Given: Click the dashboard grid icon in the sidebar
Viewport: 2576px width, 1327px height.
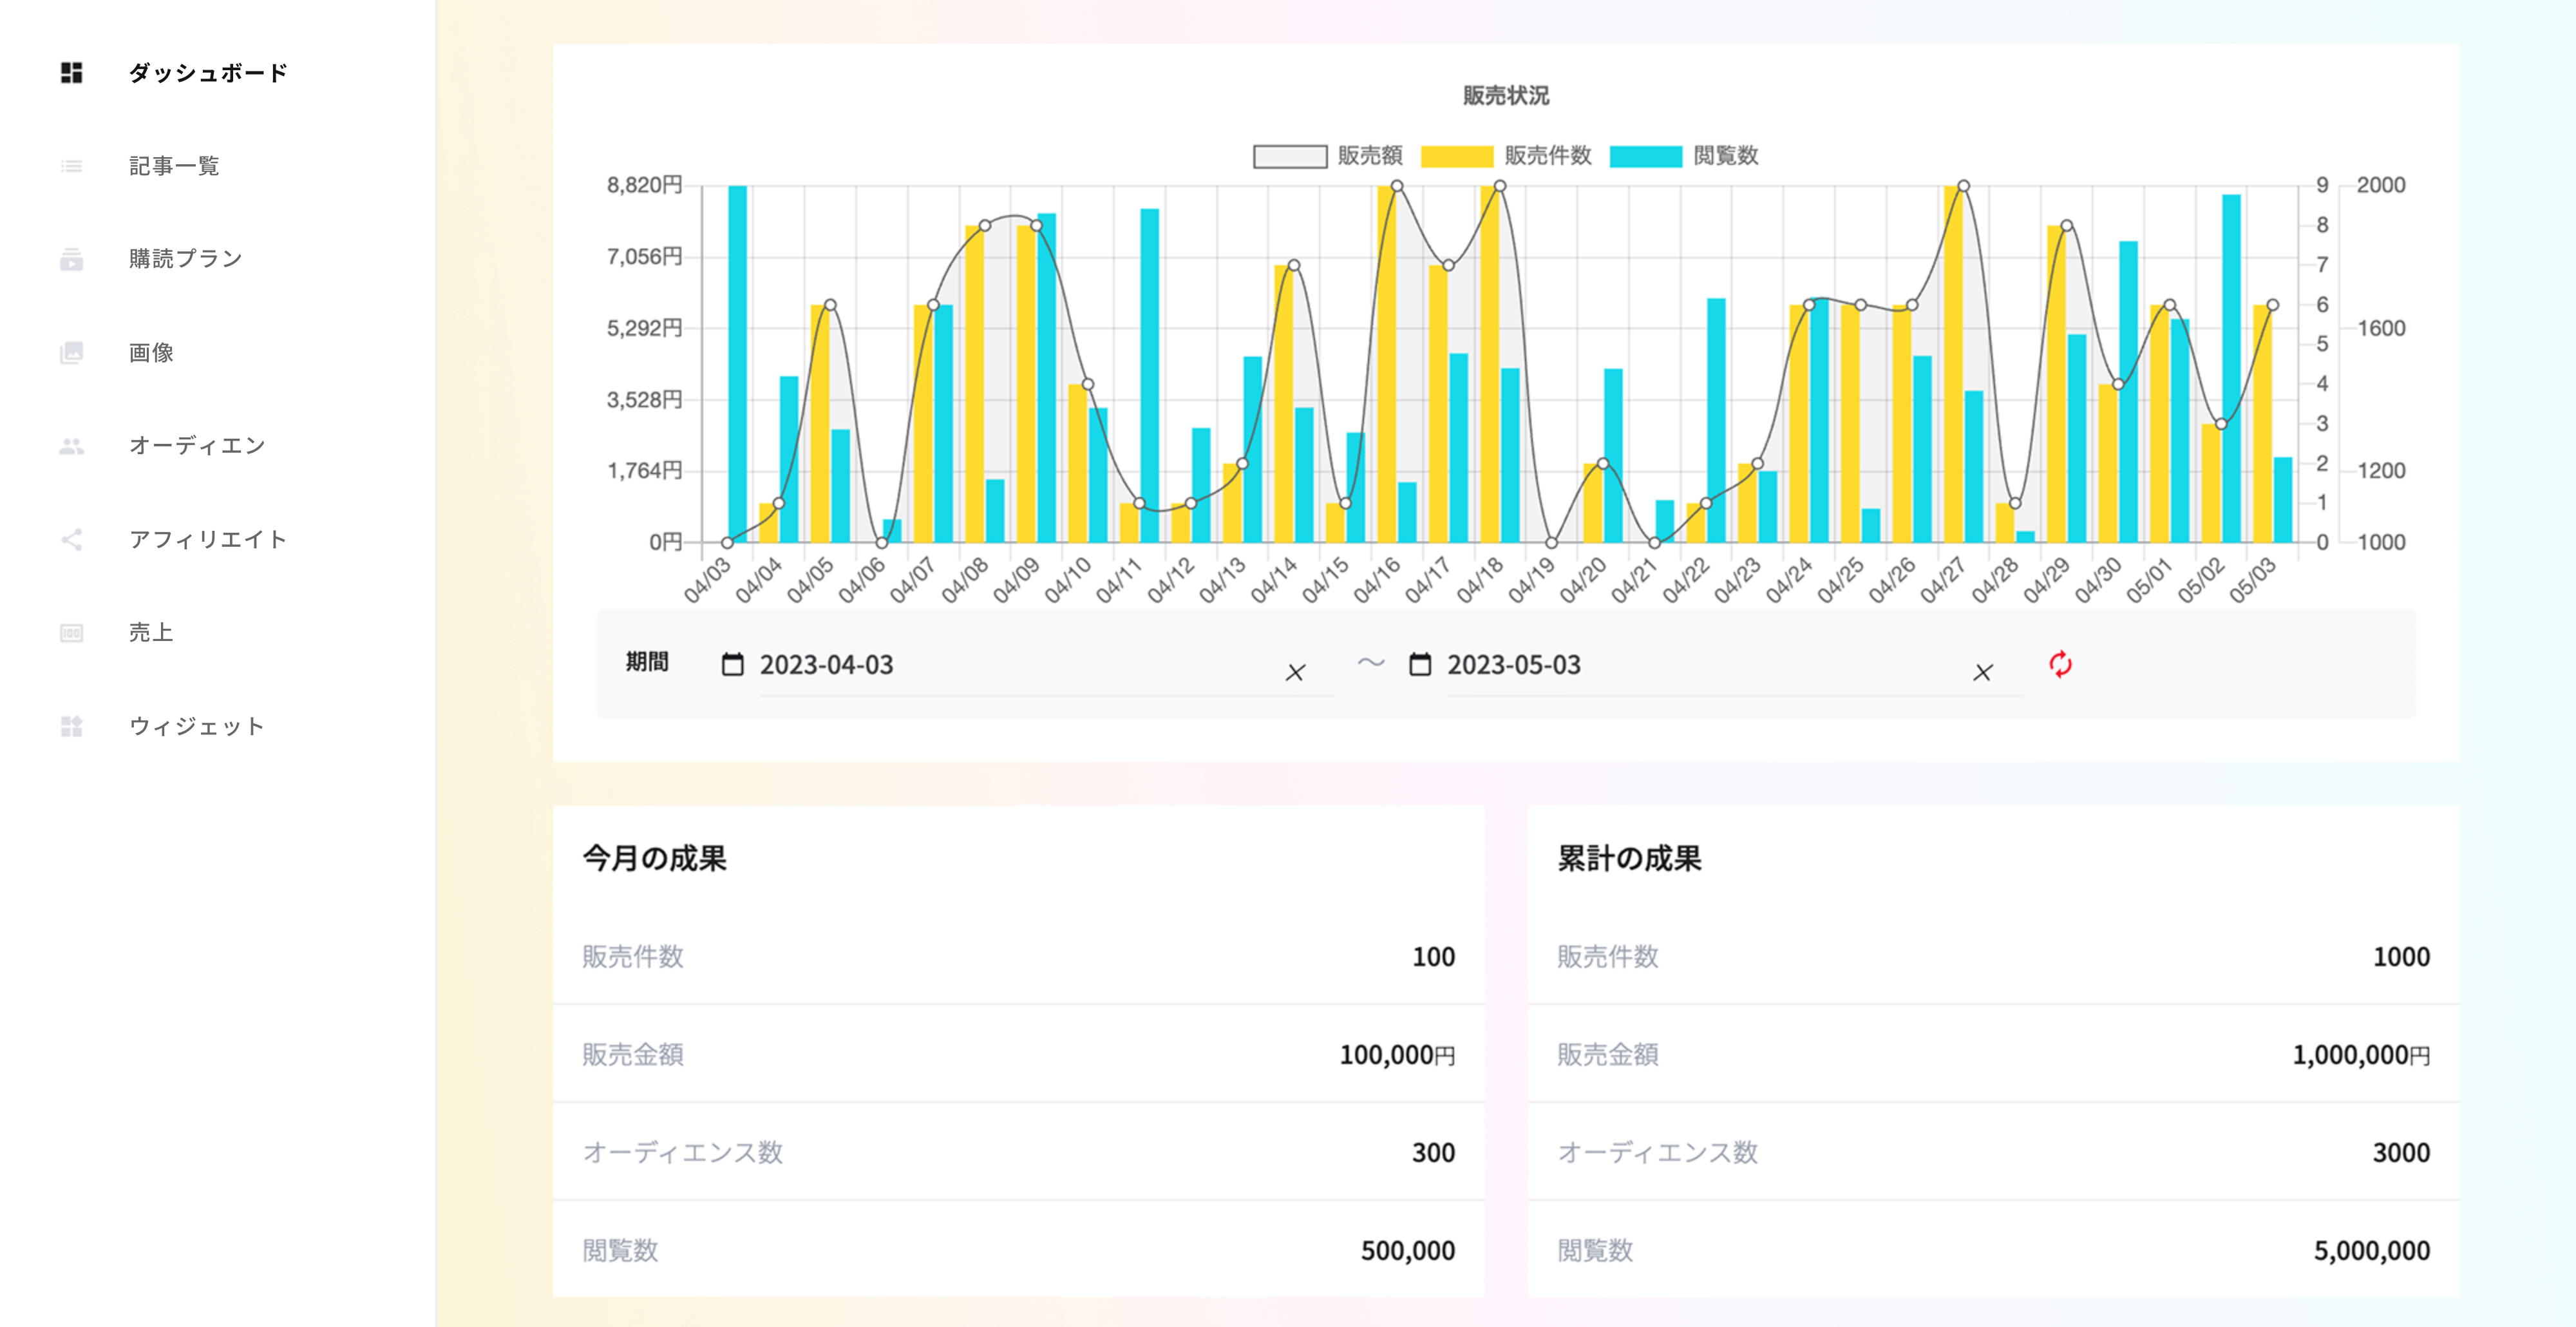Looking at the screenshot, I should (x=71, y=72).
